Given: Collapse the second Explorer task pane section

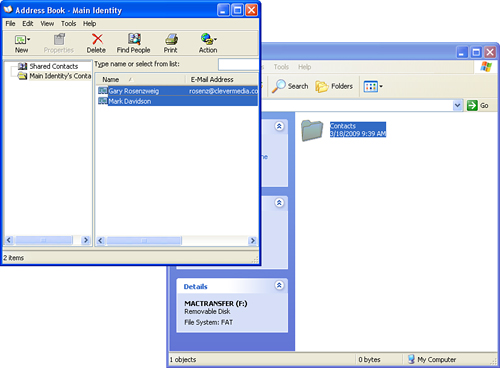Looking at the screenshot, I should [279, 203].
